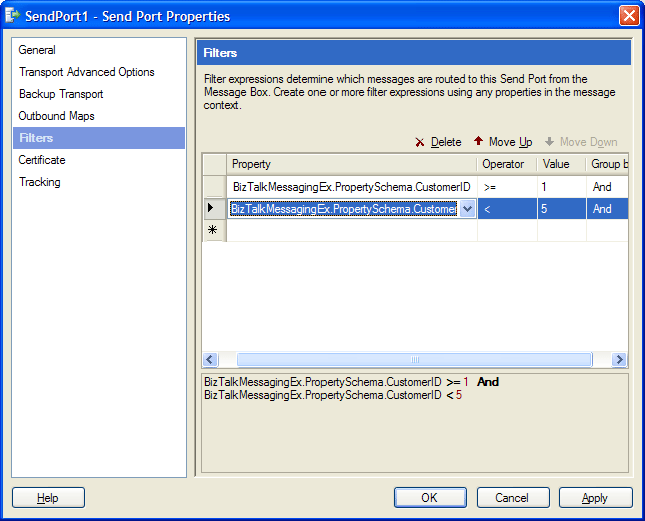
Task: Click the CustomerID < 5 expression line
Action: [x=333, y=395]
